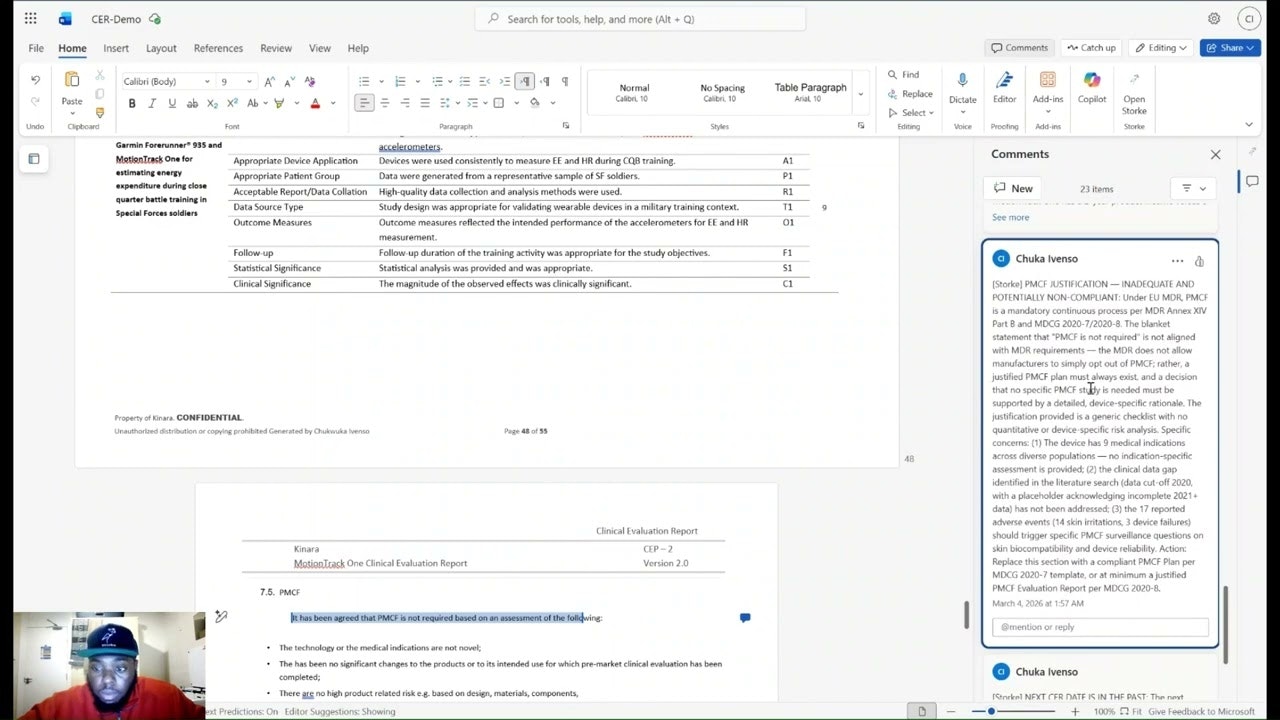Click the comment marker beside the PMCF sentence
The width and height of the screenshot is (1280, 720).
point(745,618)
